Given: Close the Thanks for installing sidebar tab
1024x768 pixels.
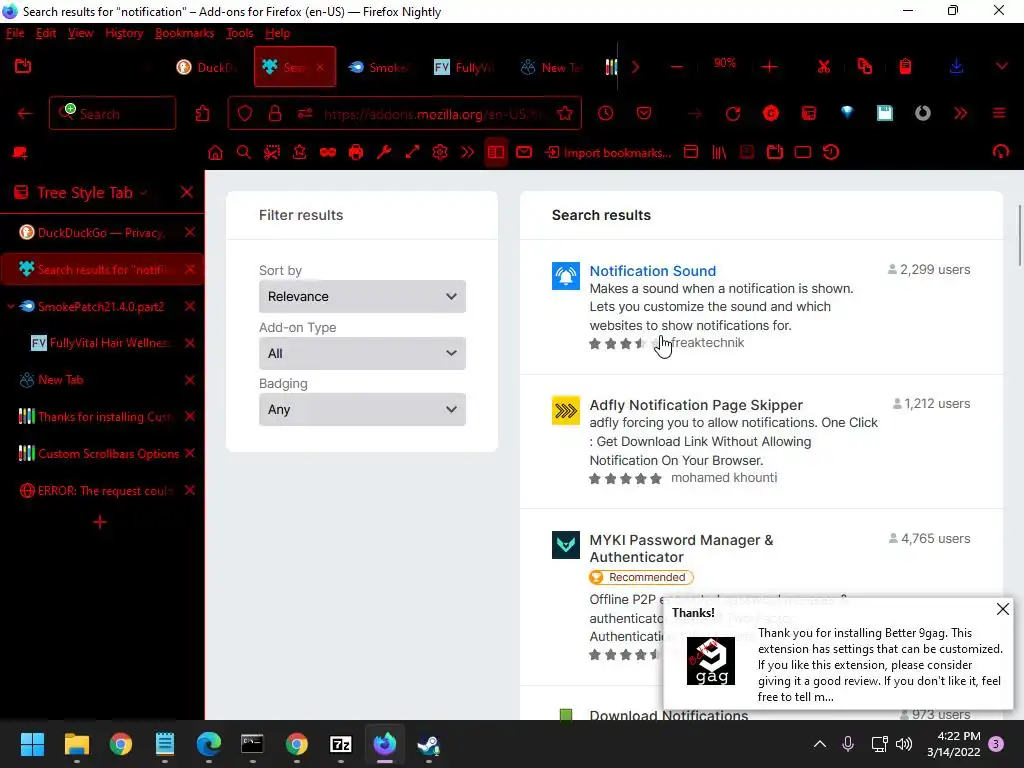Looking at the screenshot, I should [x=190, y=417].
